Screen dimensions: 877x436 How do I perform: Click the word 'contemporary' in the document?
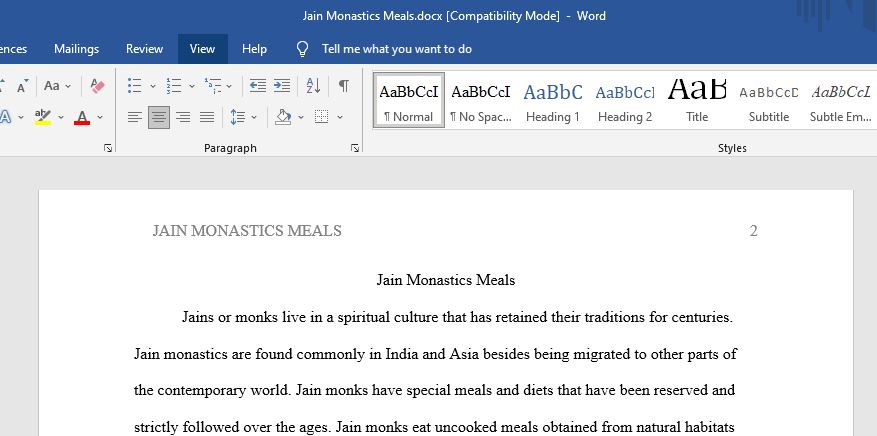coord(201,390)
